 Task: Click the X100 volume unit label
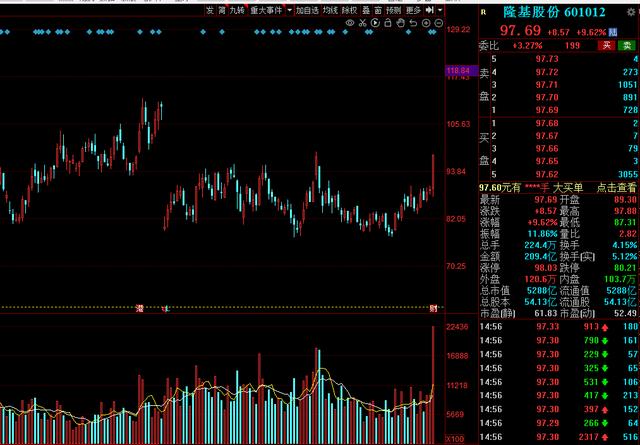coord(456,440)
